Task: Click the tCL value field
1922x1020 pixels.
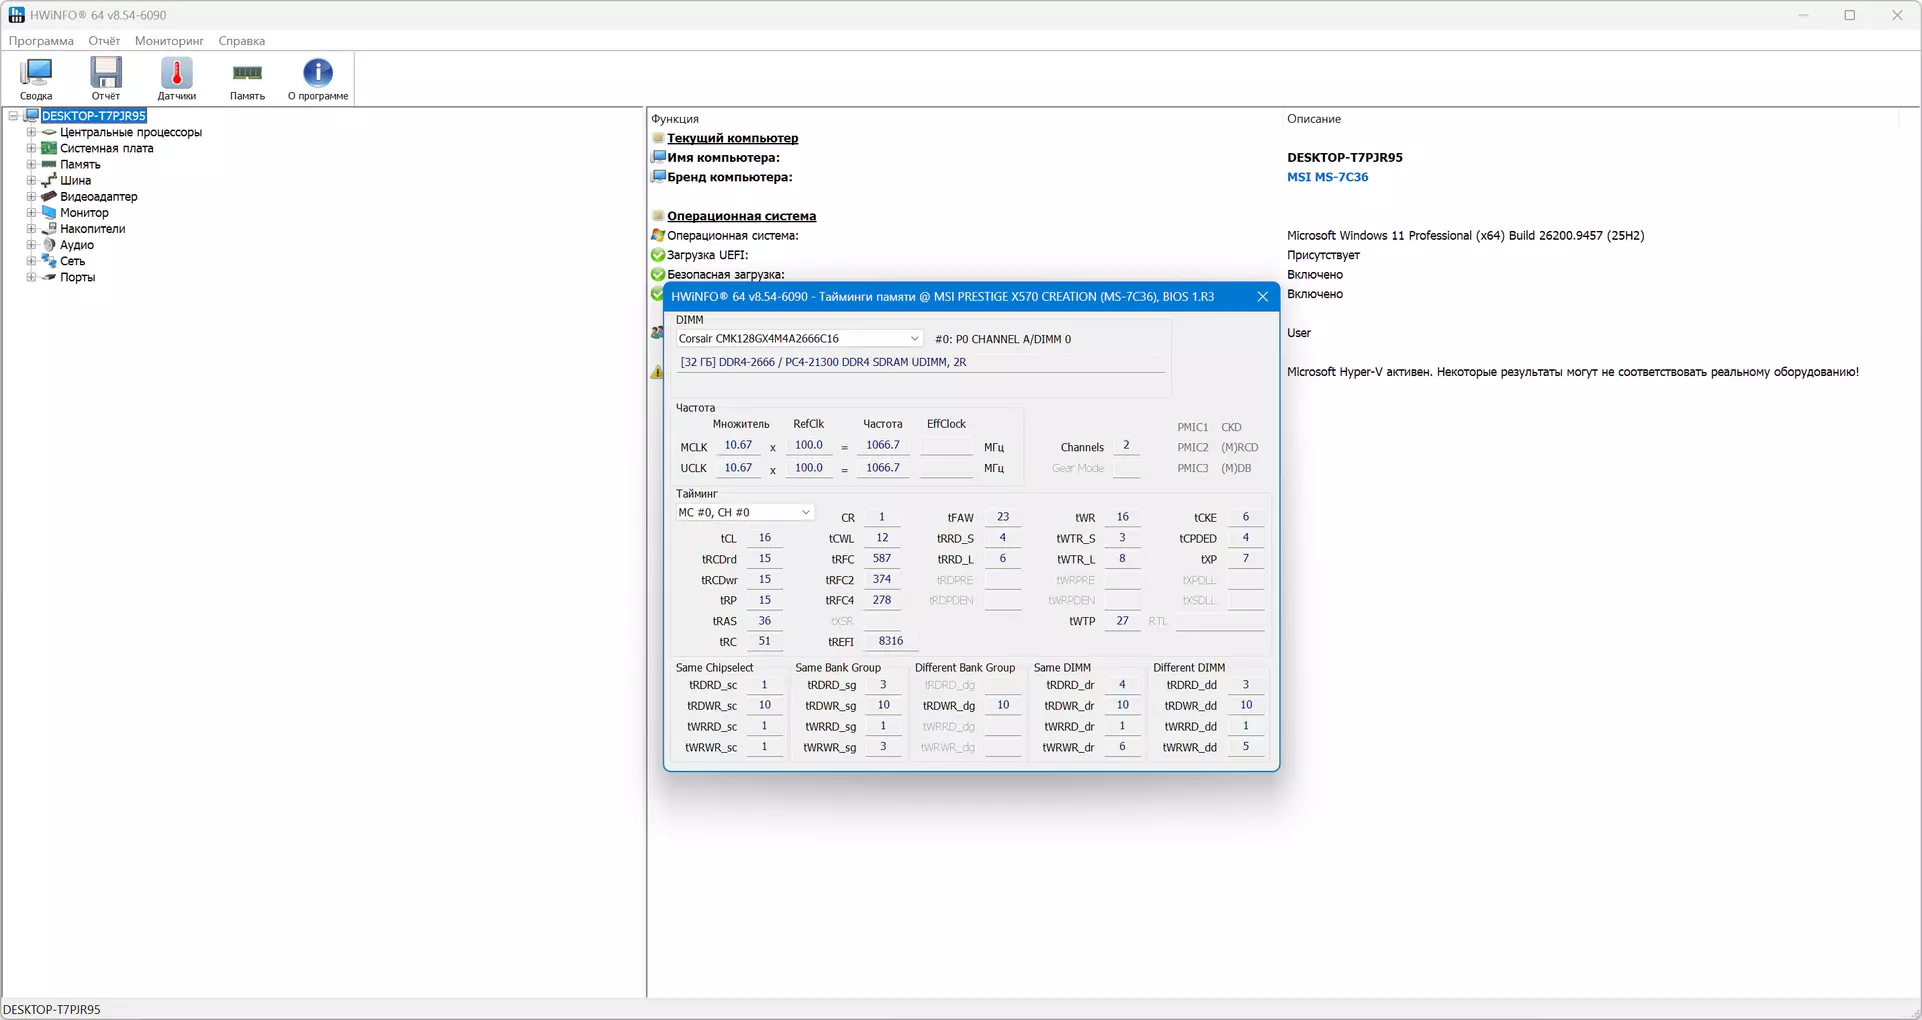Action: pos(765,538)
